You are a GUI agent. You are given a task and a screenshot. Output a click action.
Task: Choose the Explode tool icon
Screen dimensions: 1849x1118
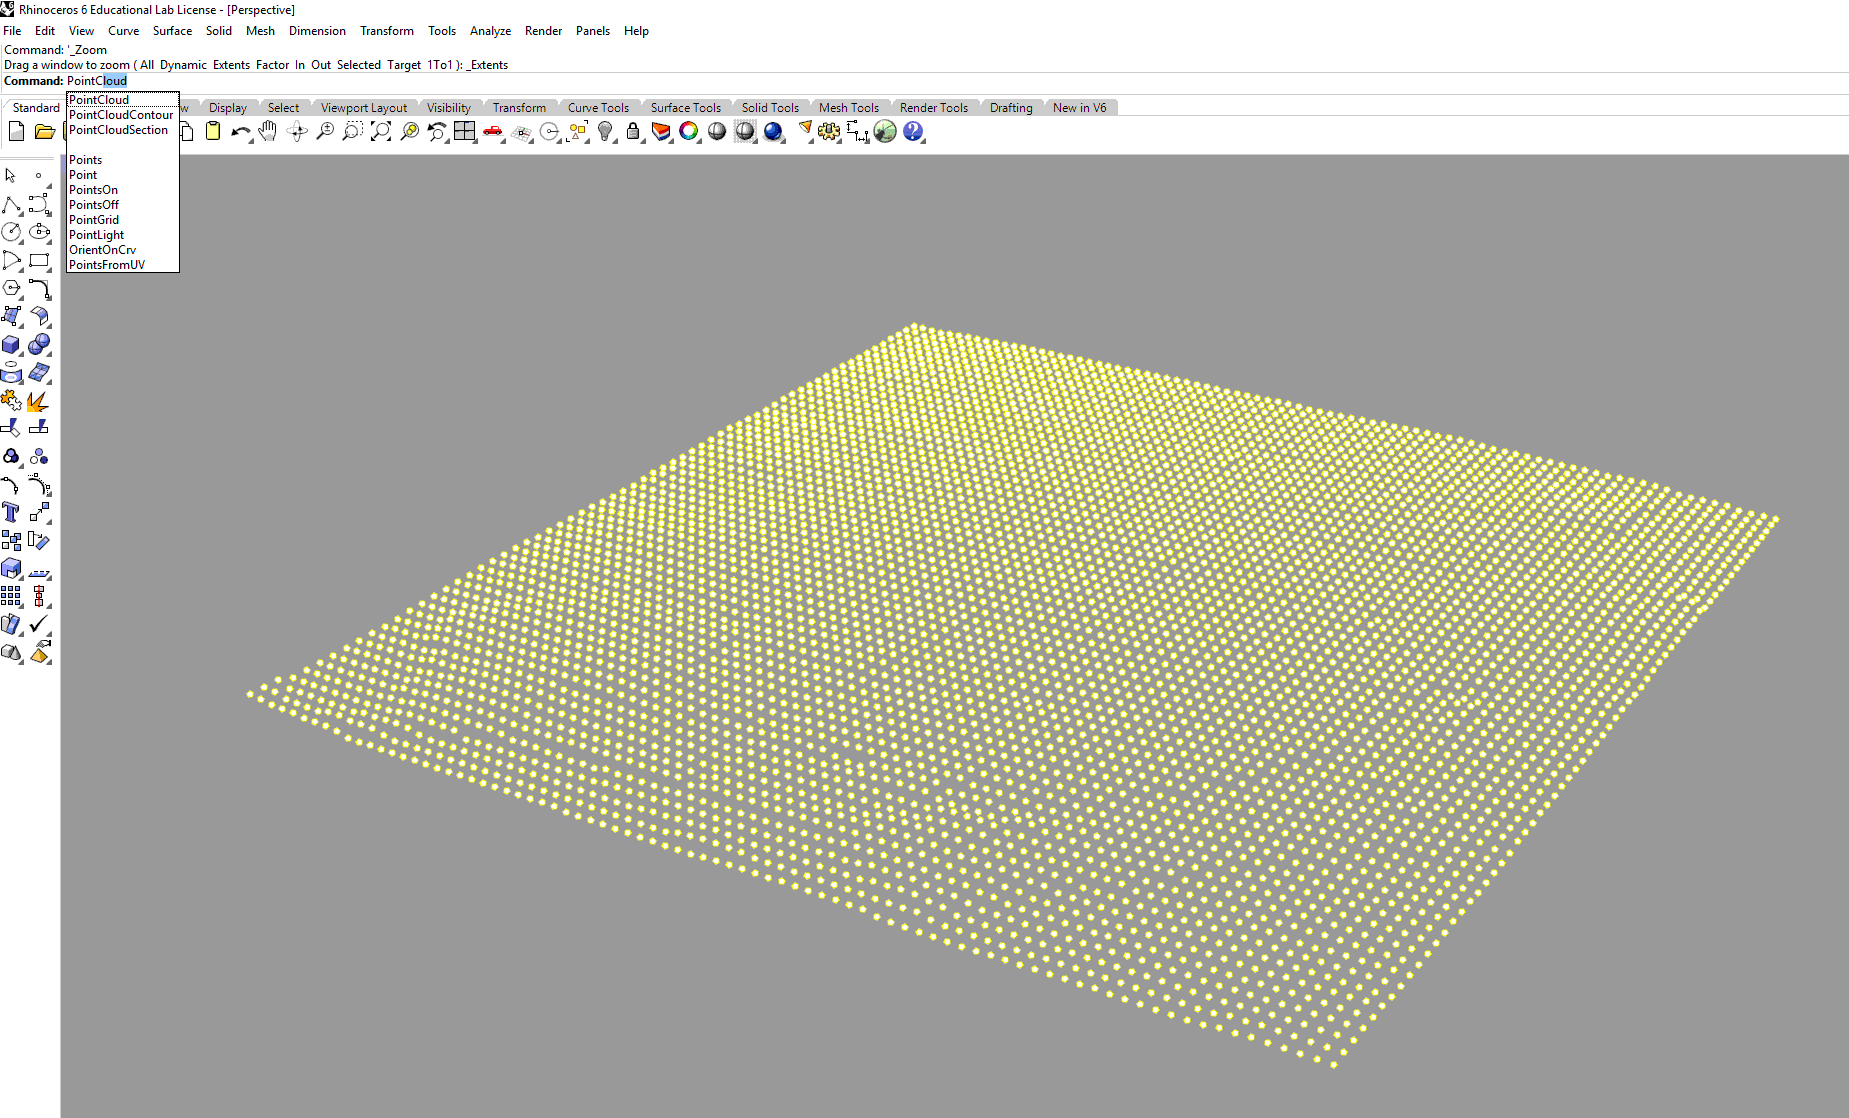38,401
